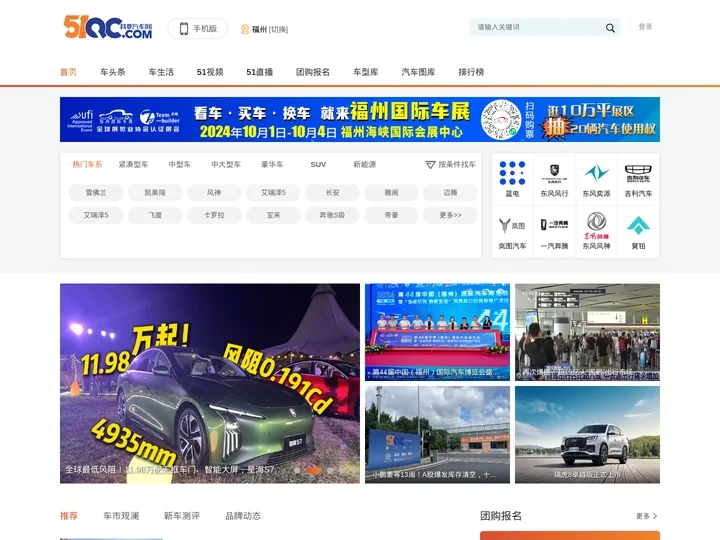Select the 新能源 tab

click(365, 164)
